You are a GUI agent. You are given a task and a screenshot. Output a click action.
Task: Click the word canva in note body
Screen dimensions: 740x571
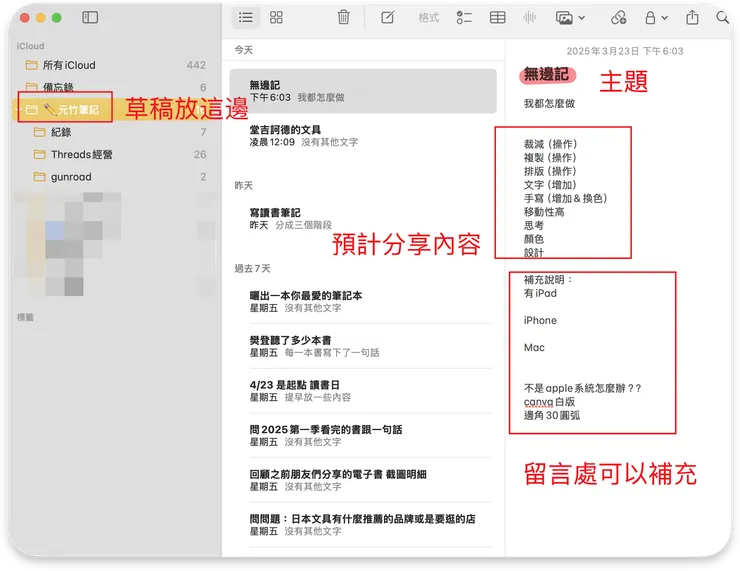(x=538, y=402)
